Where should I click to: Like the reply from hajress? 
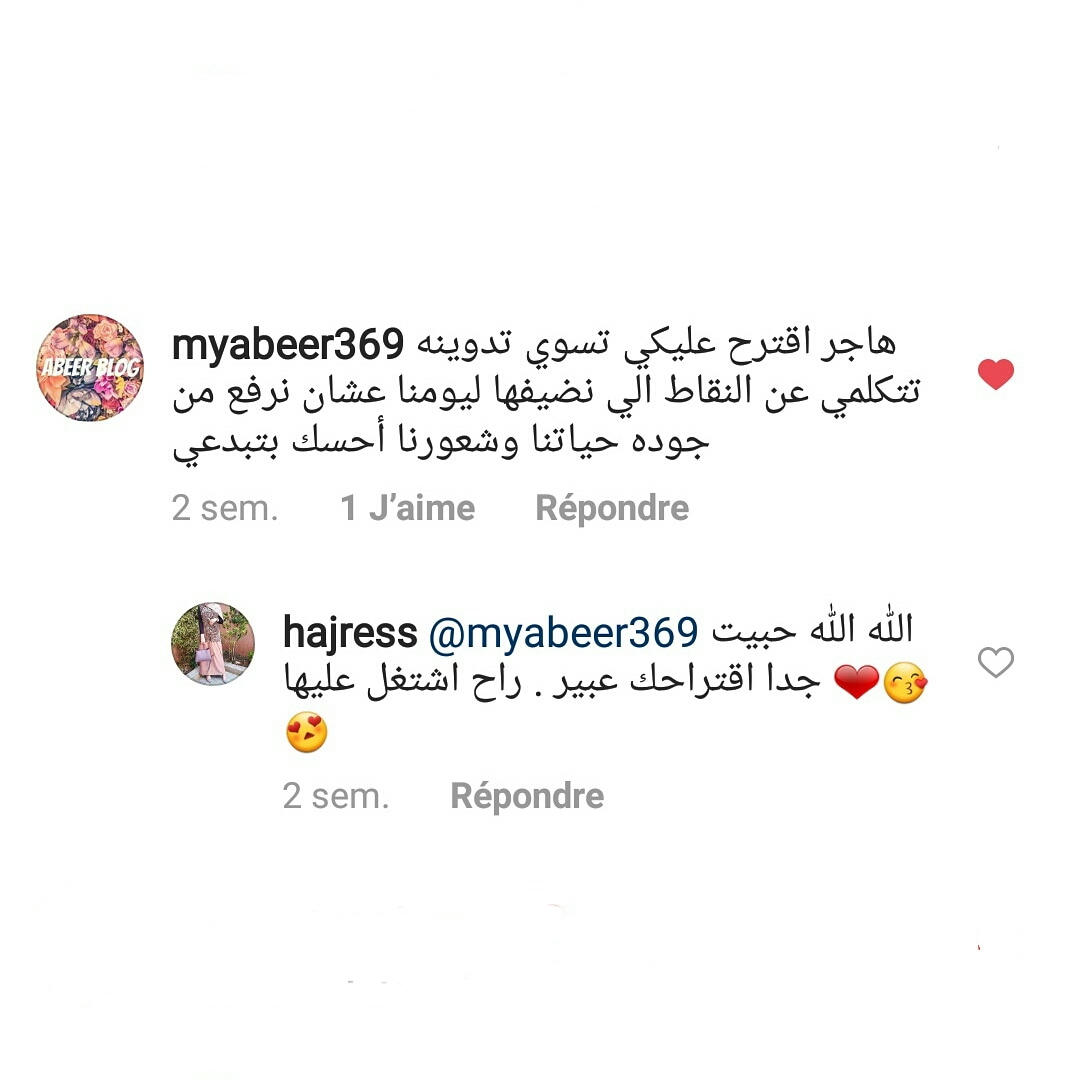[996, 662]
